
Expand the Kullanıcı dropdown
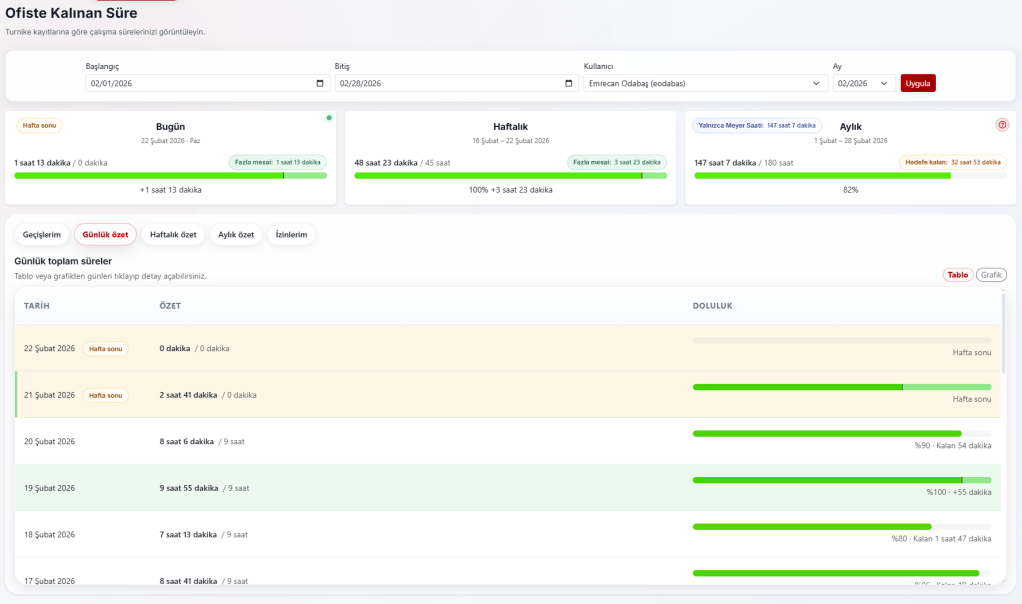tap(705, 84)
